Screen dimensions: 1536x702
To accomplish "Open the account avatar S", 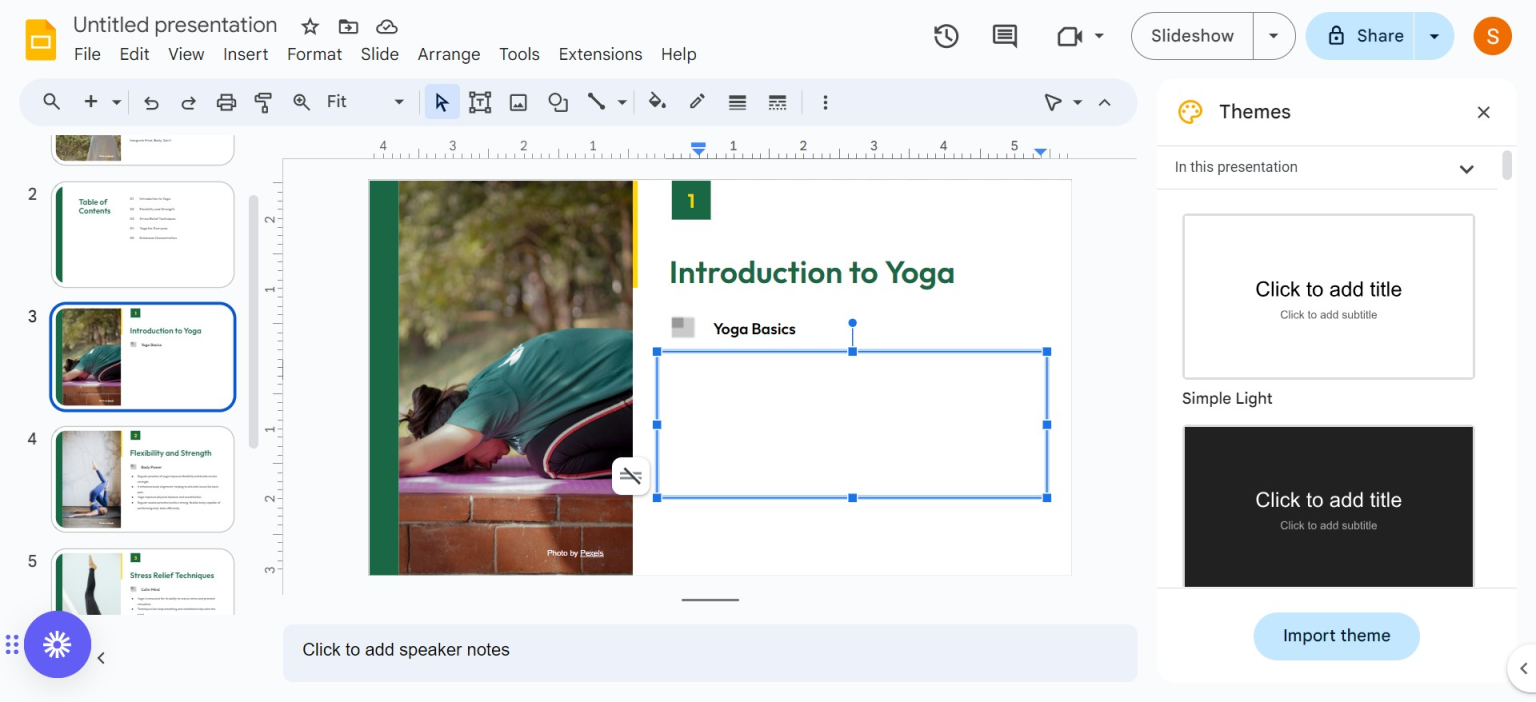I will click(x=1492, y=36).
